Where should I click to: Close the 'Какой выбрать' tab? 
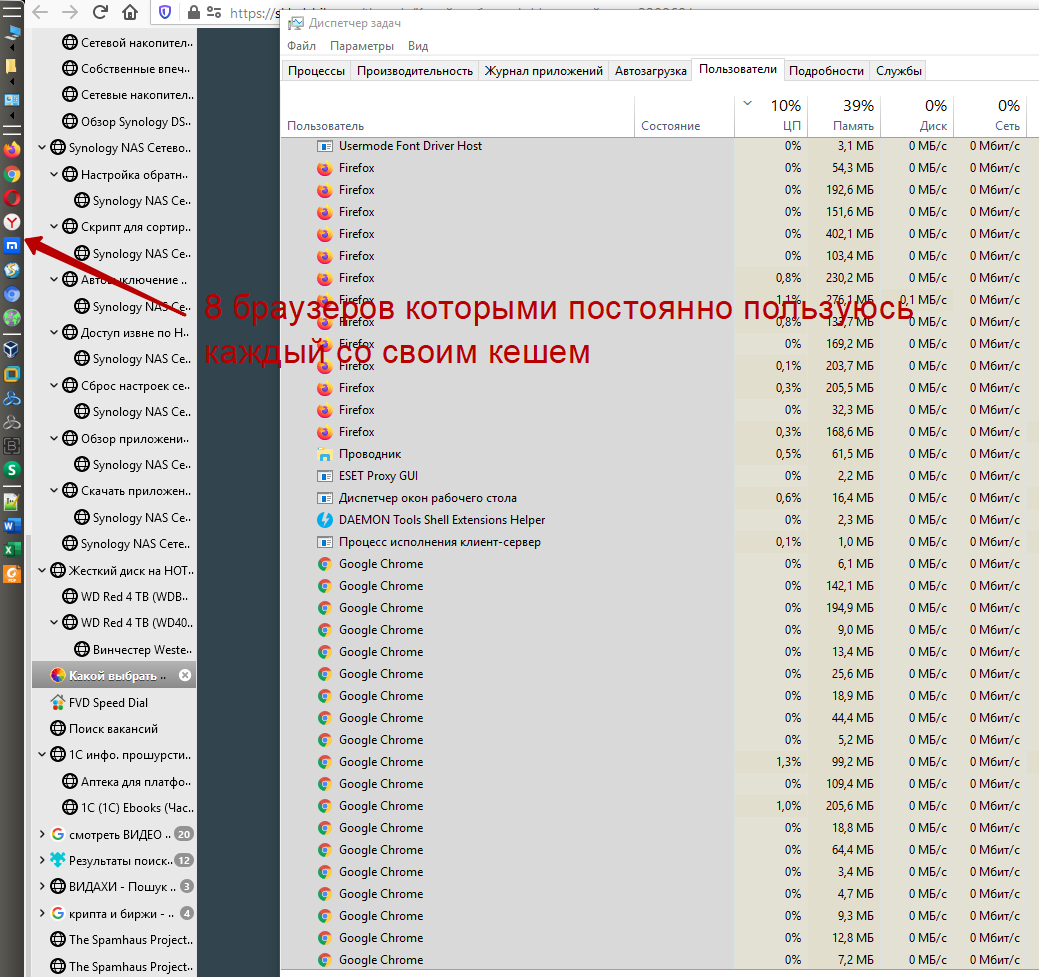[184, 675]
